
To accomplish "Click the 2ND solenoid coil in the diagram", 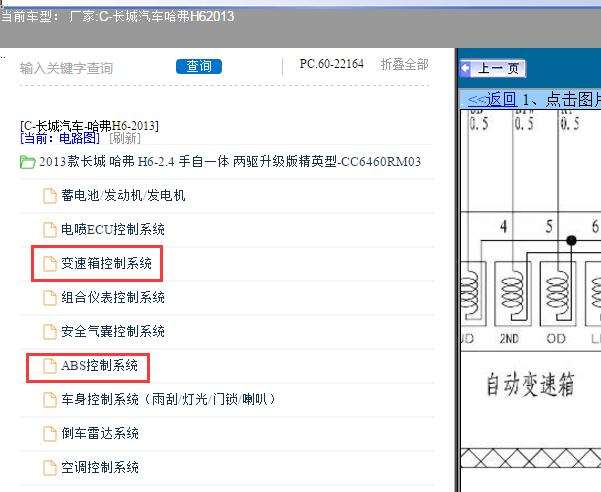I will pyautogui.click(x=512, y=294).
